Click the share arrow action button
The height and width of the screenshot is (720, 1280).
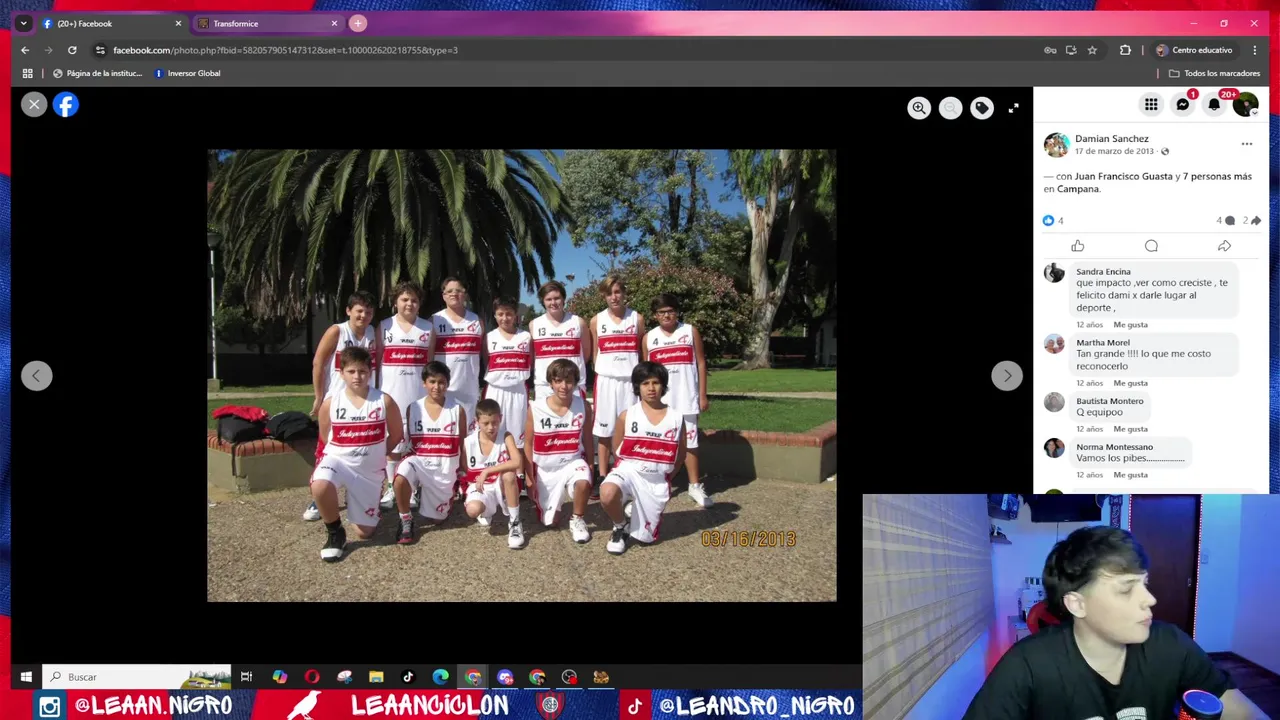(1224, 246)
